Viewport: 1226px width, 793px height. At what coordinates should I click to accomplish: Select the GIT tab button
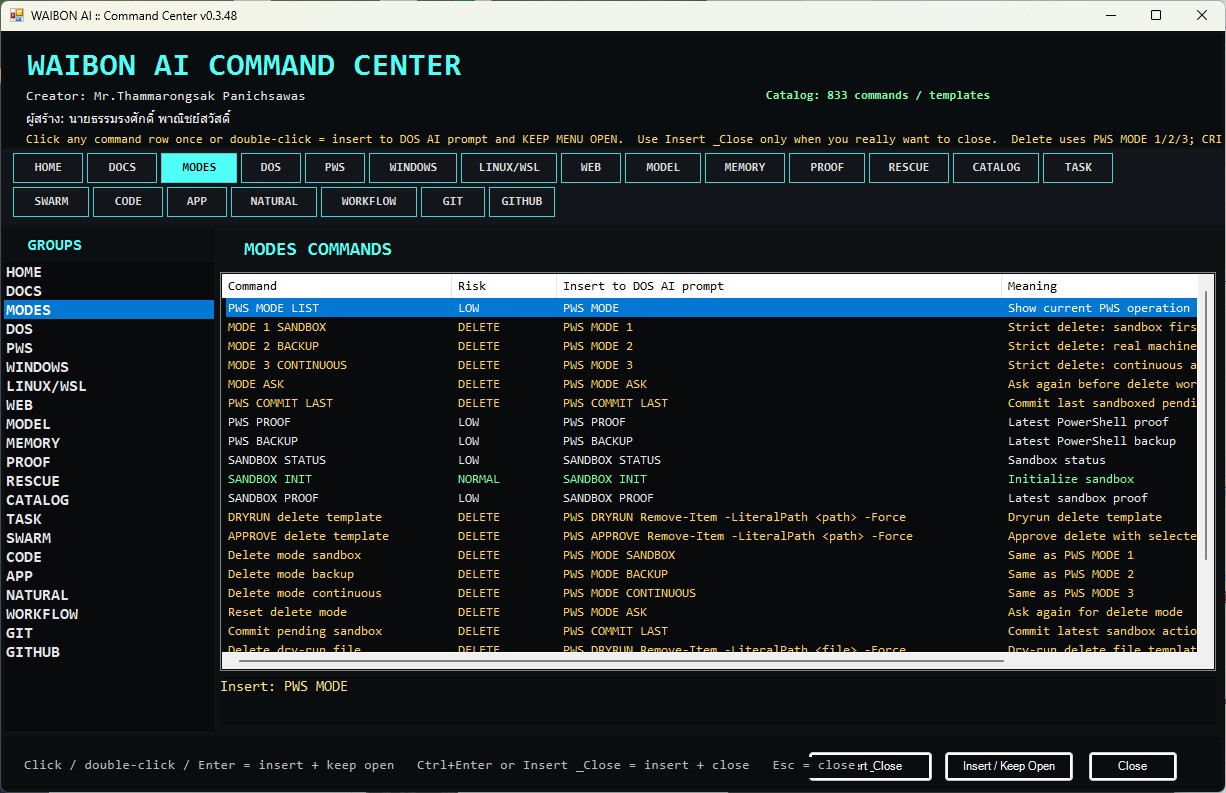[x=453, y=202]
